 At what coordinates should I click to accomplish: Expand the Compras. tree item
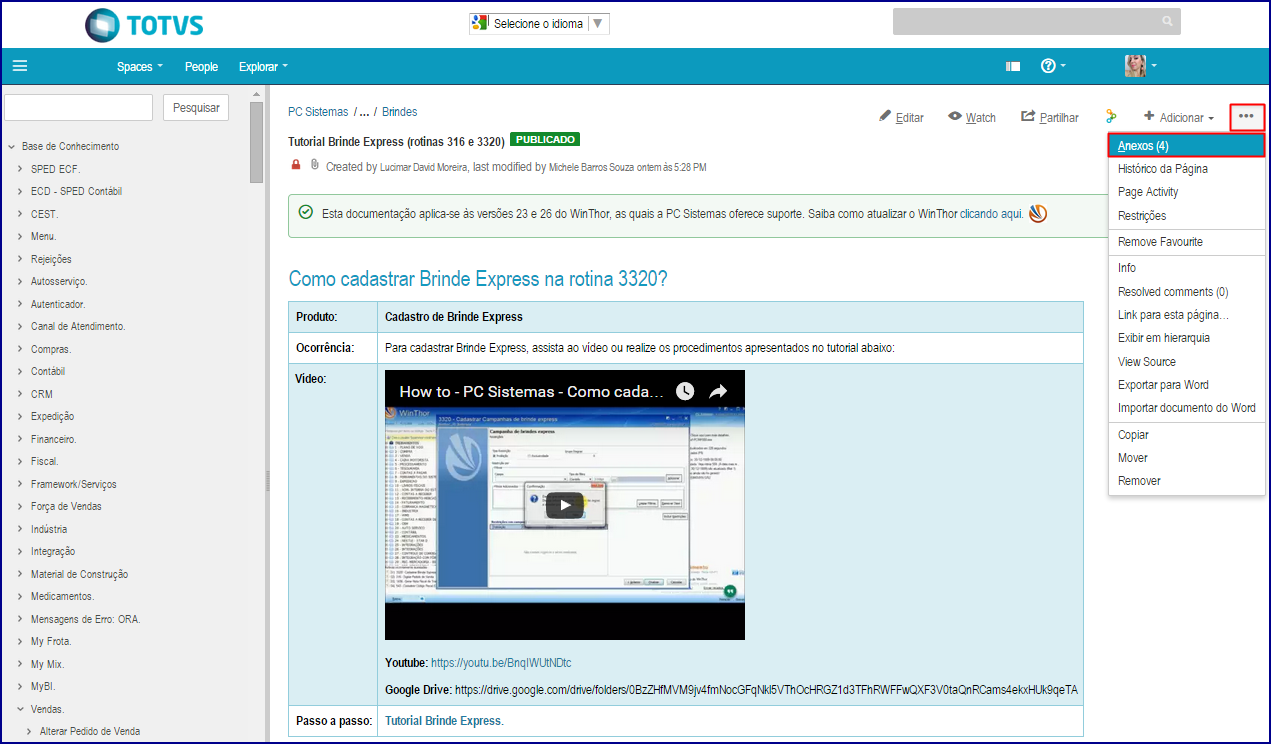(20, 349)
